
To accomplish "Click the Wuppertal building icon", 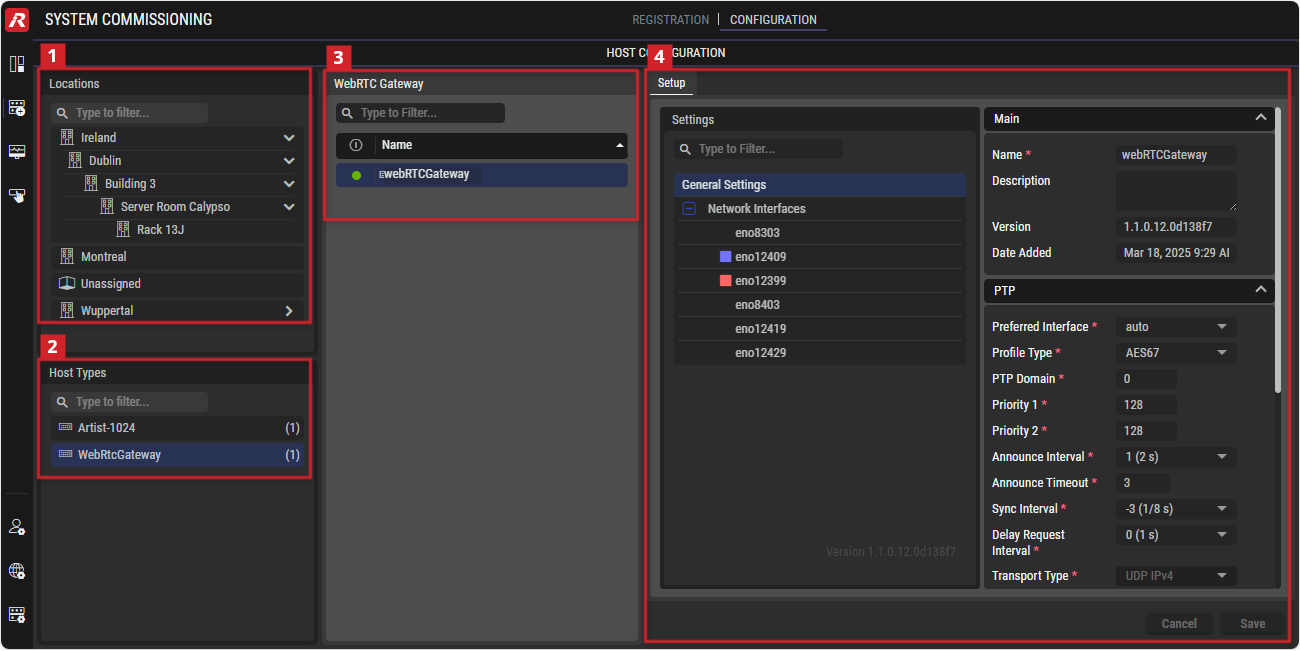I will click(68, 310).
